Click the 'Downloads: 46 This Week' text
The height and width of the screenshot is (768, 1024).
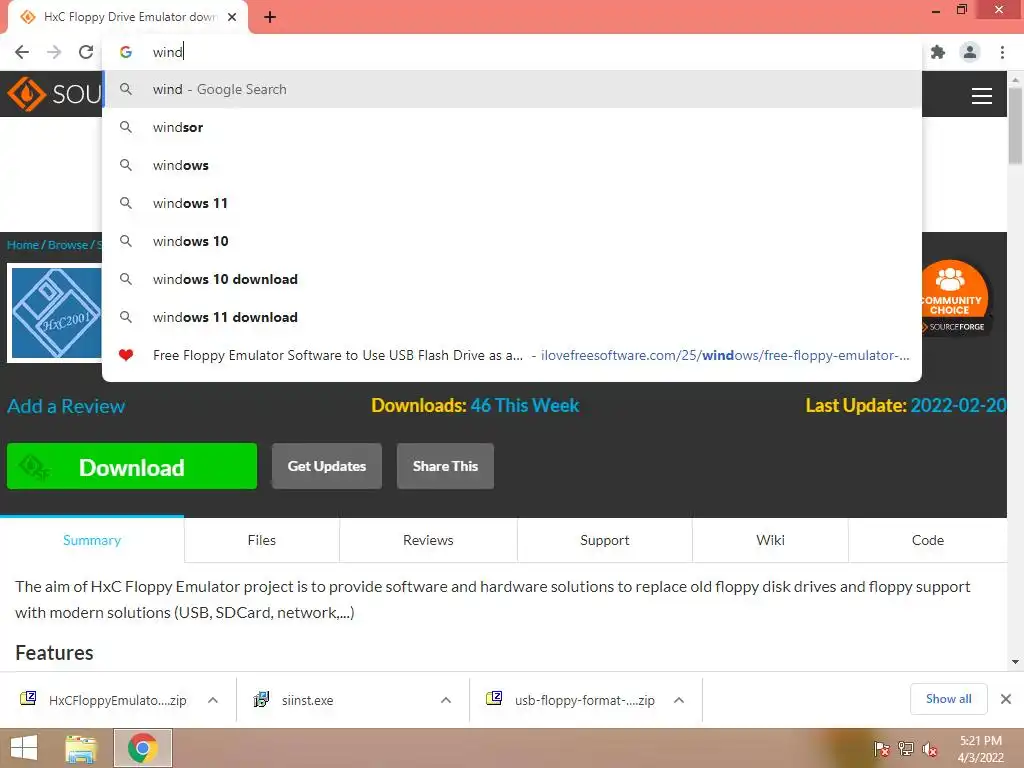[x=475, y=406]
